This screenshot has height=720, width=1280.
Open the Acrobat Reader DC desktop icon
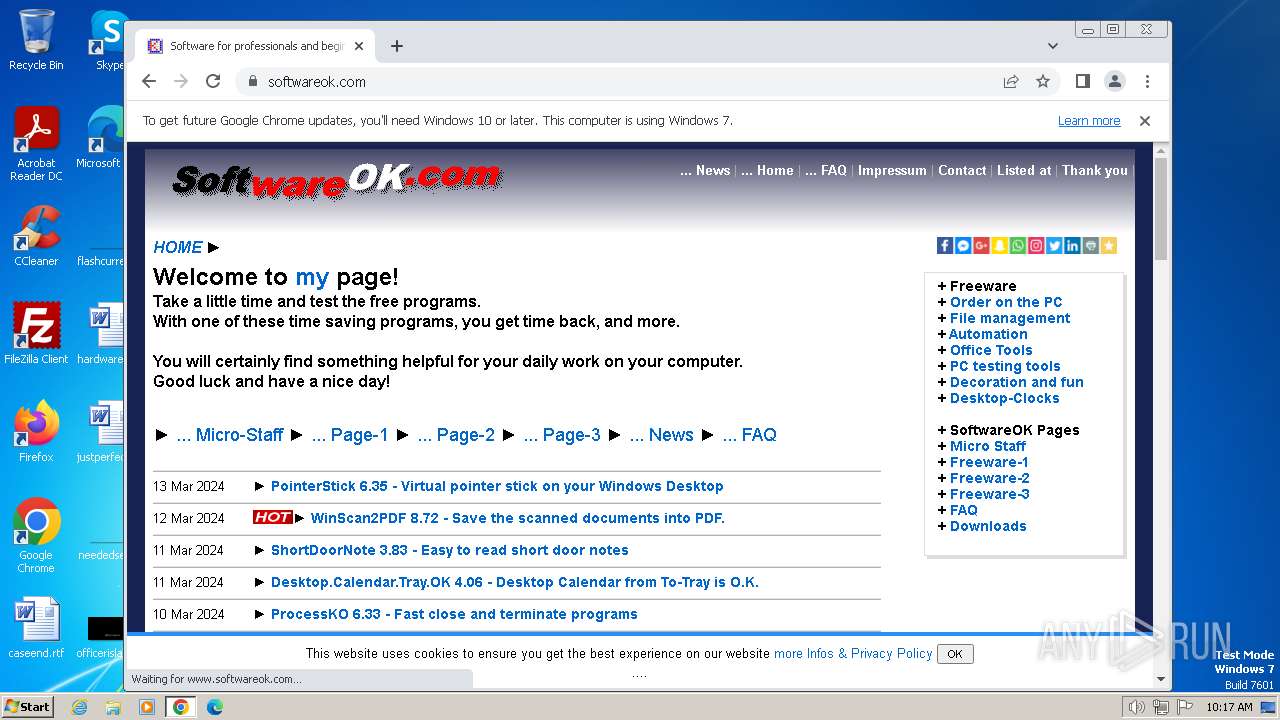pos(36,144)
